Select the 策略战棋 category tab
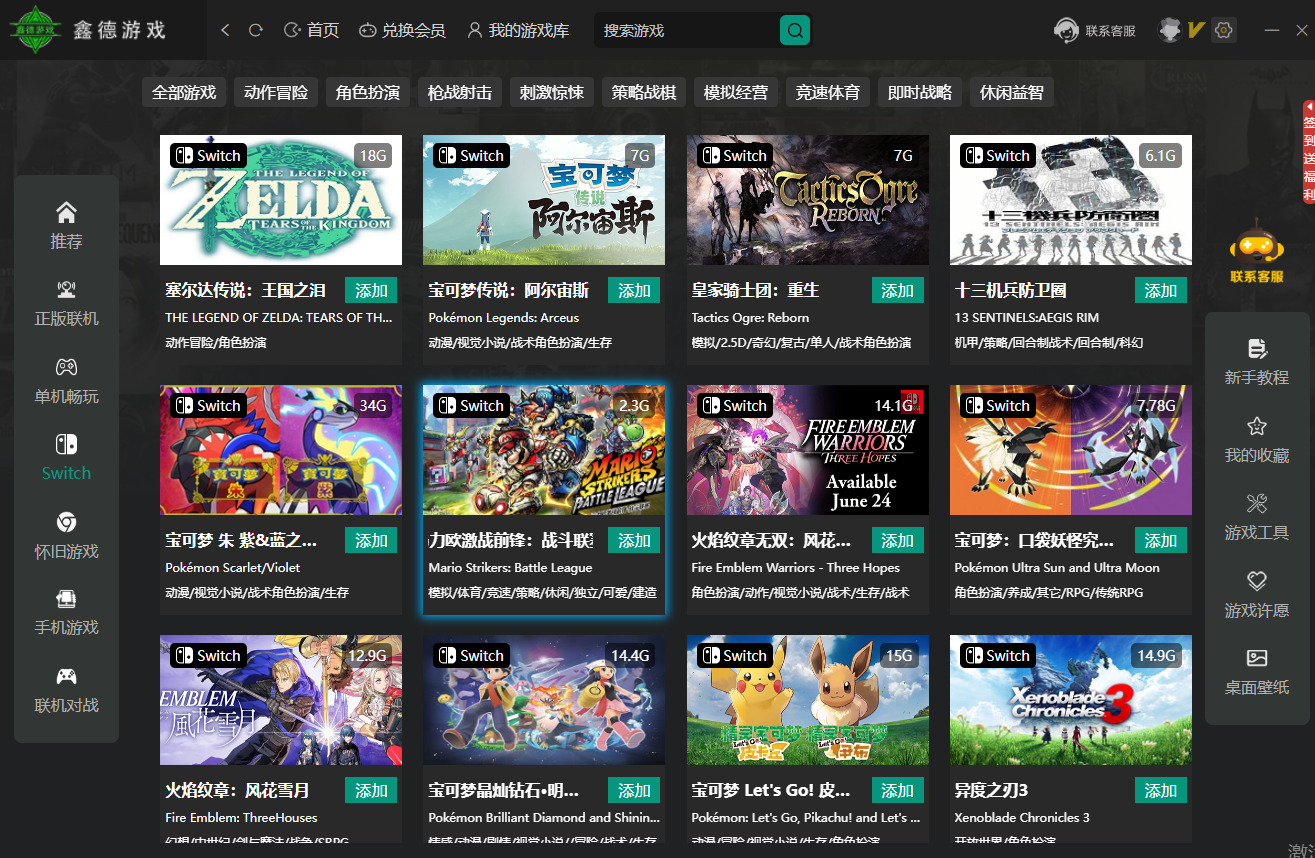This screenshot has width=1315, height=858. 644,92
